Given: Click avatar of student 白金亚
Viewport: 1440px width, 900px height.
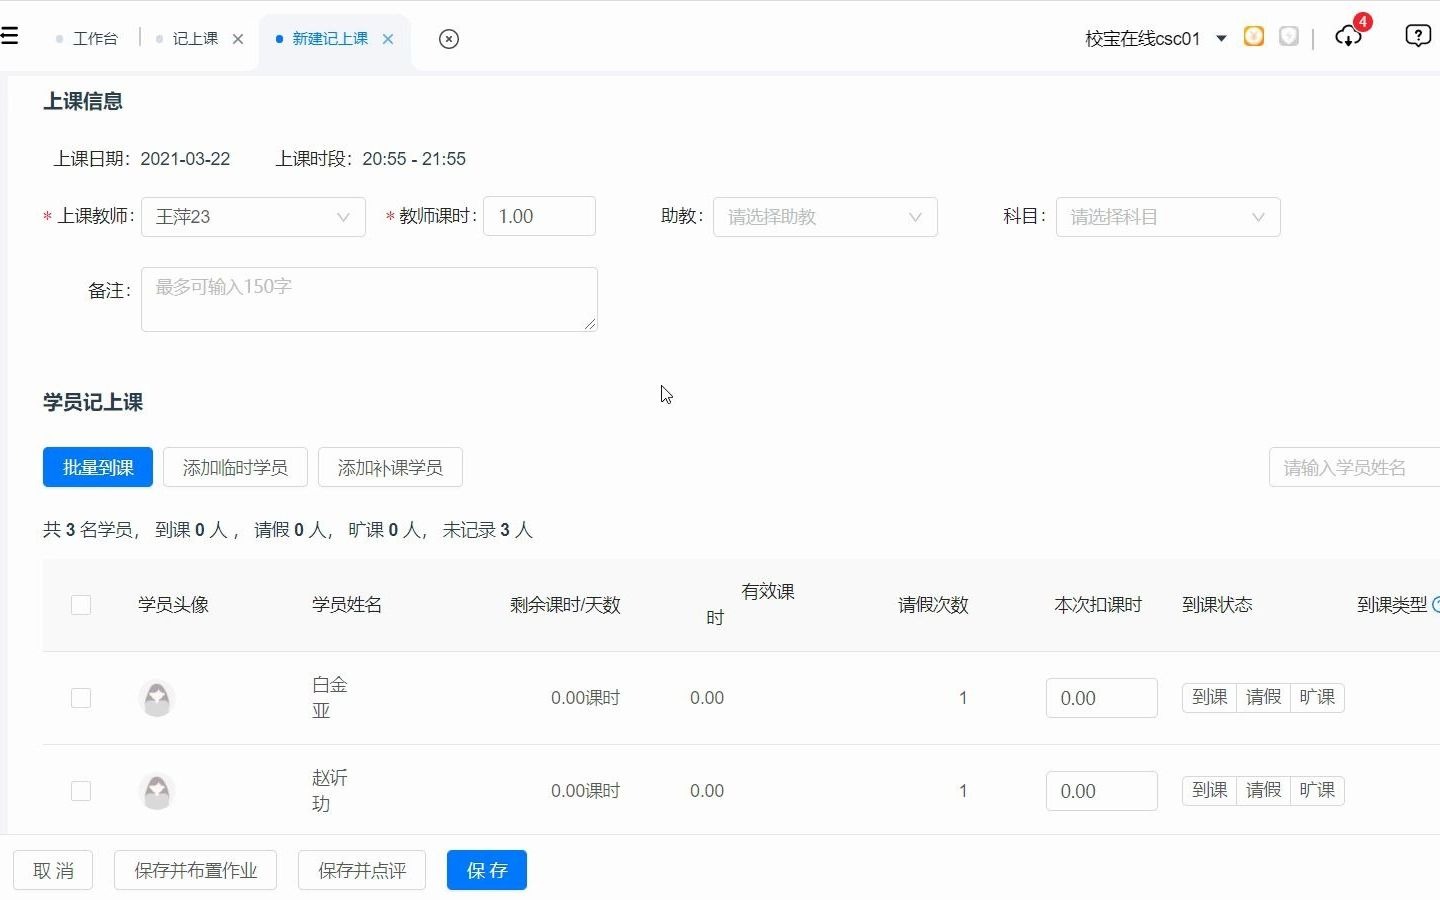Looking at the screenshot, I should (x=157, y=698).
